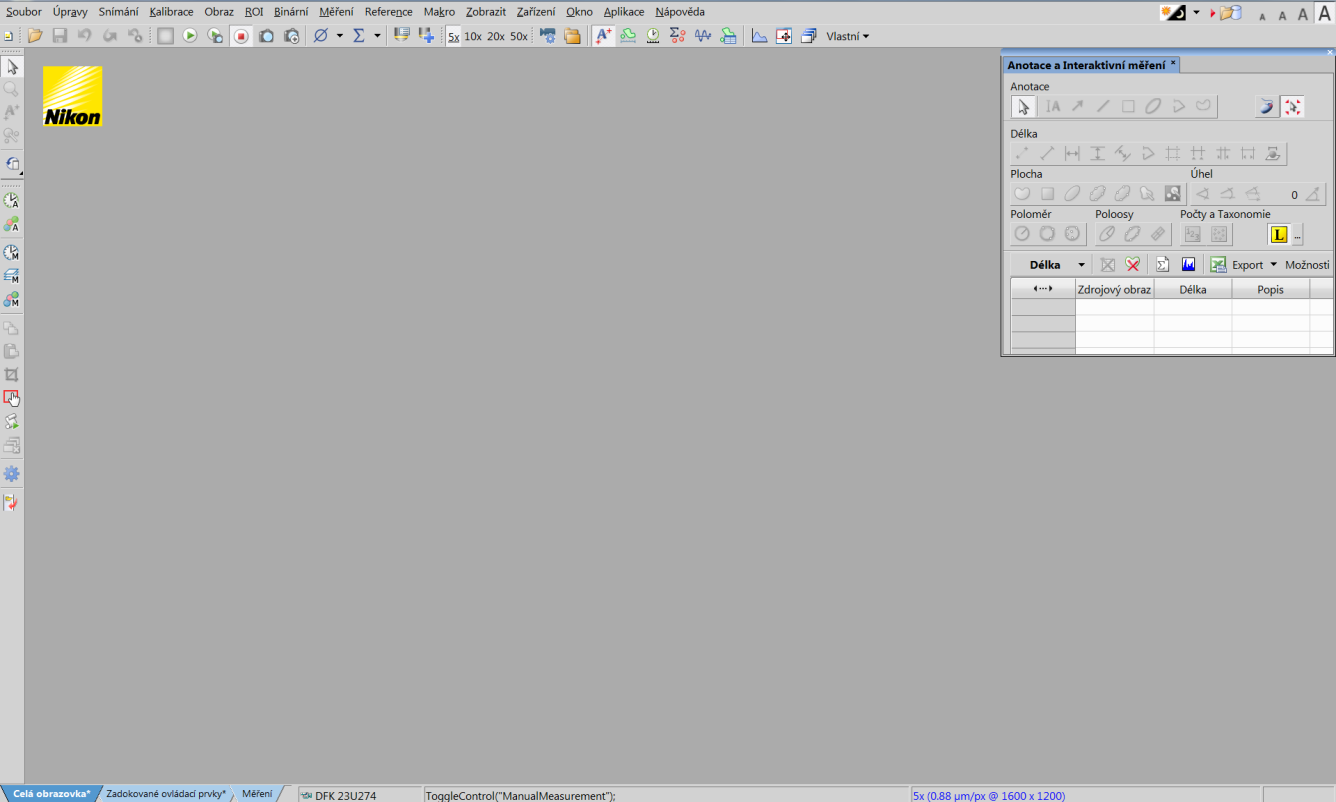Click the ellipsis button beside yellow L
This screenshot has height=802, width=1336.
click(x=1298, y=235)
